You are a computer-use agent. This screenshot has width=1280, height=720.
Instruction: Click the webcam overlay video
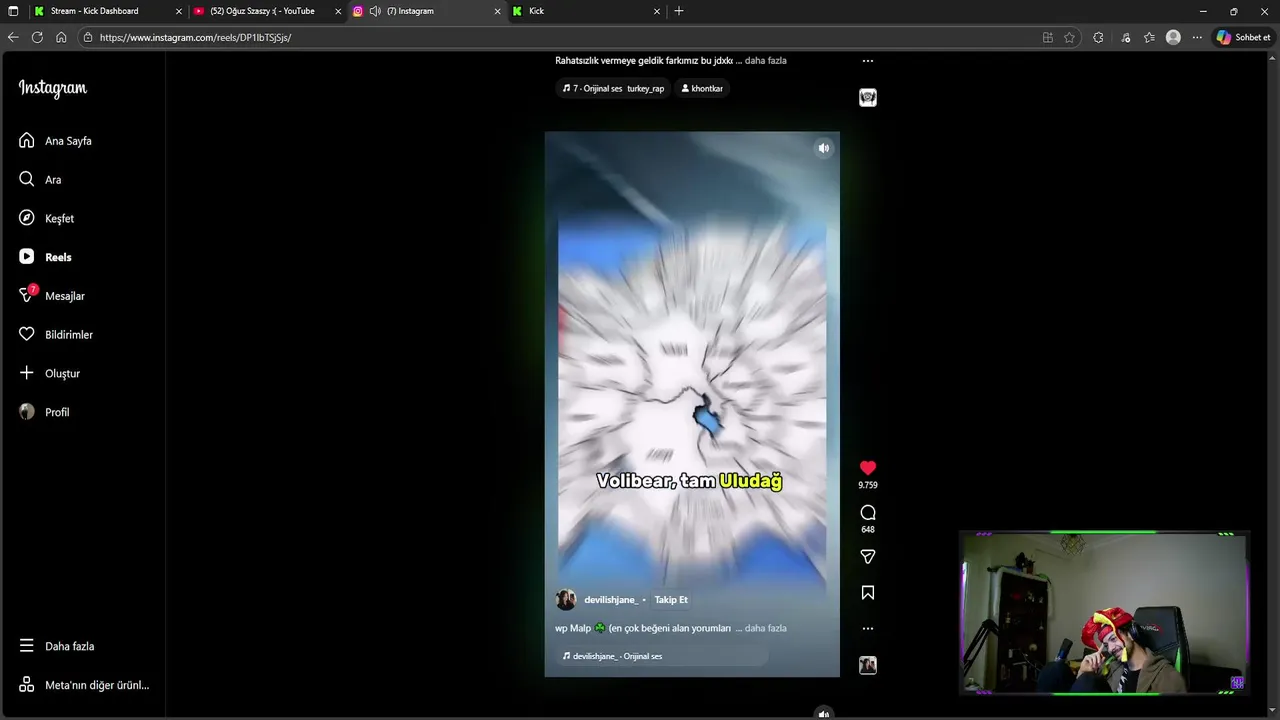point(1104,613)
